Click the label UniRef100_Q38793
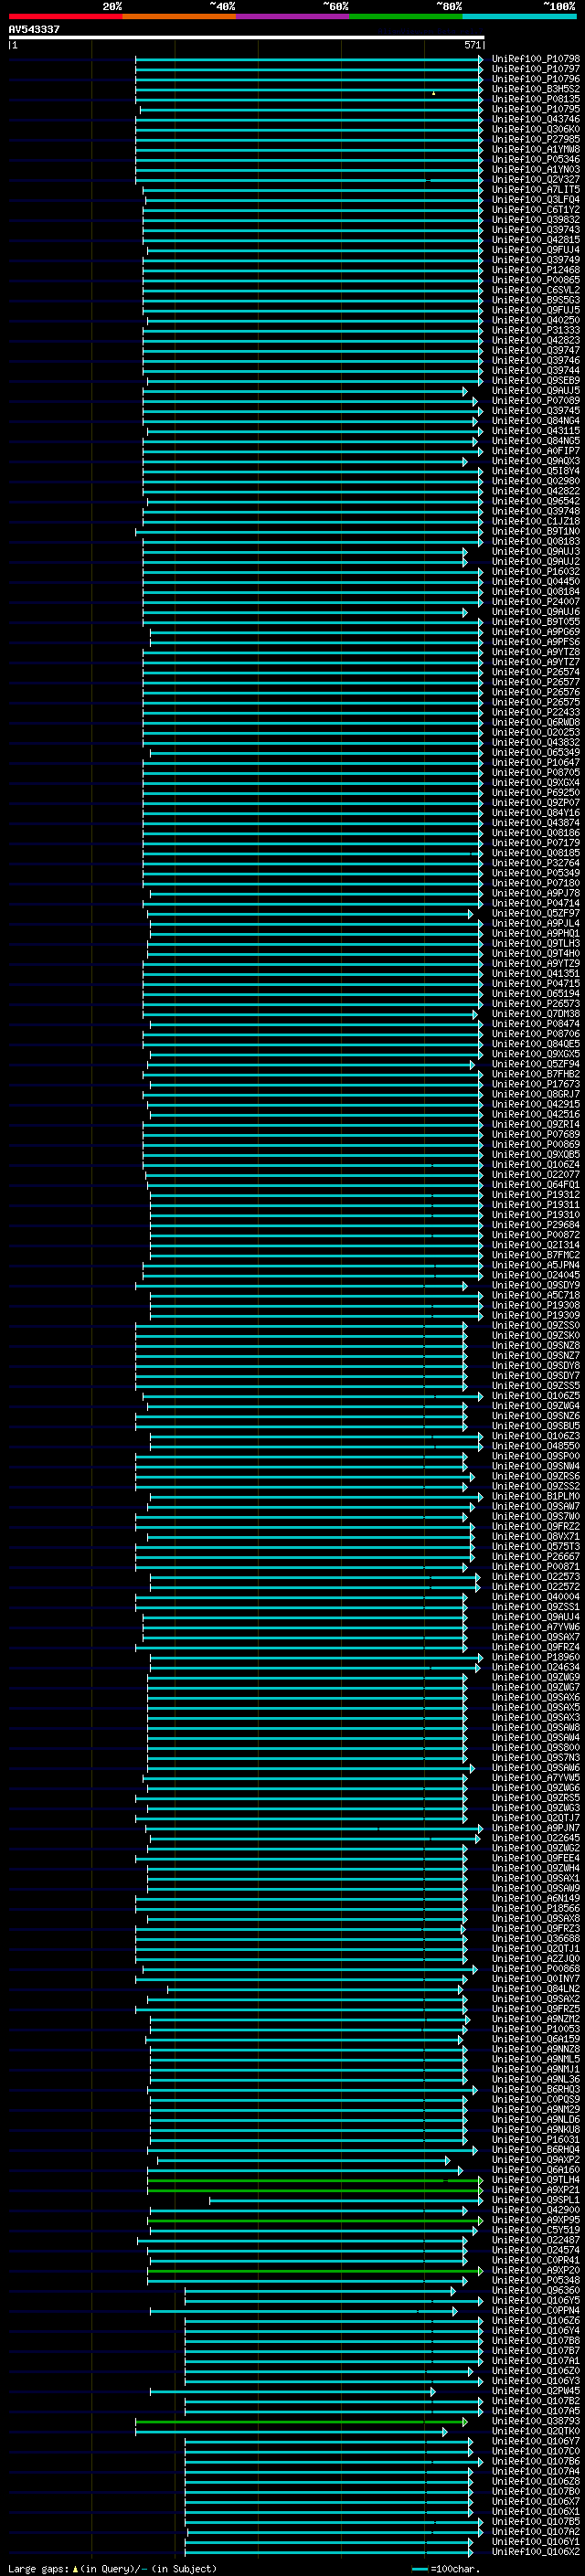This screenshot has height=2576, width=585. click(x=536, y=2421)
